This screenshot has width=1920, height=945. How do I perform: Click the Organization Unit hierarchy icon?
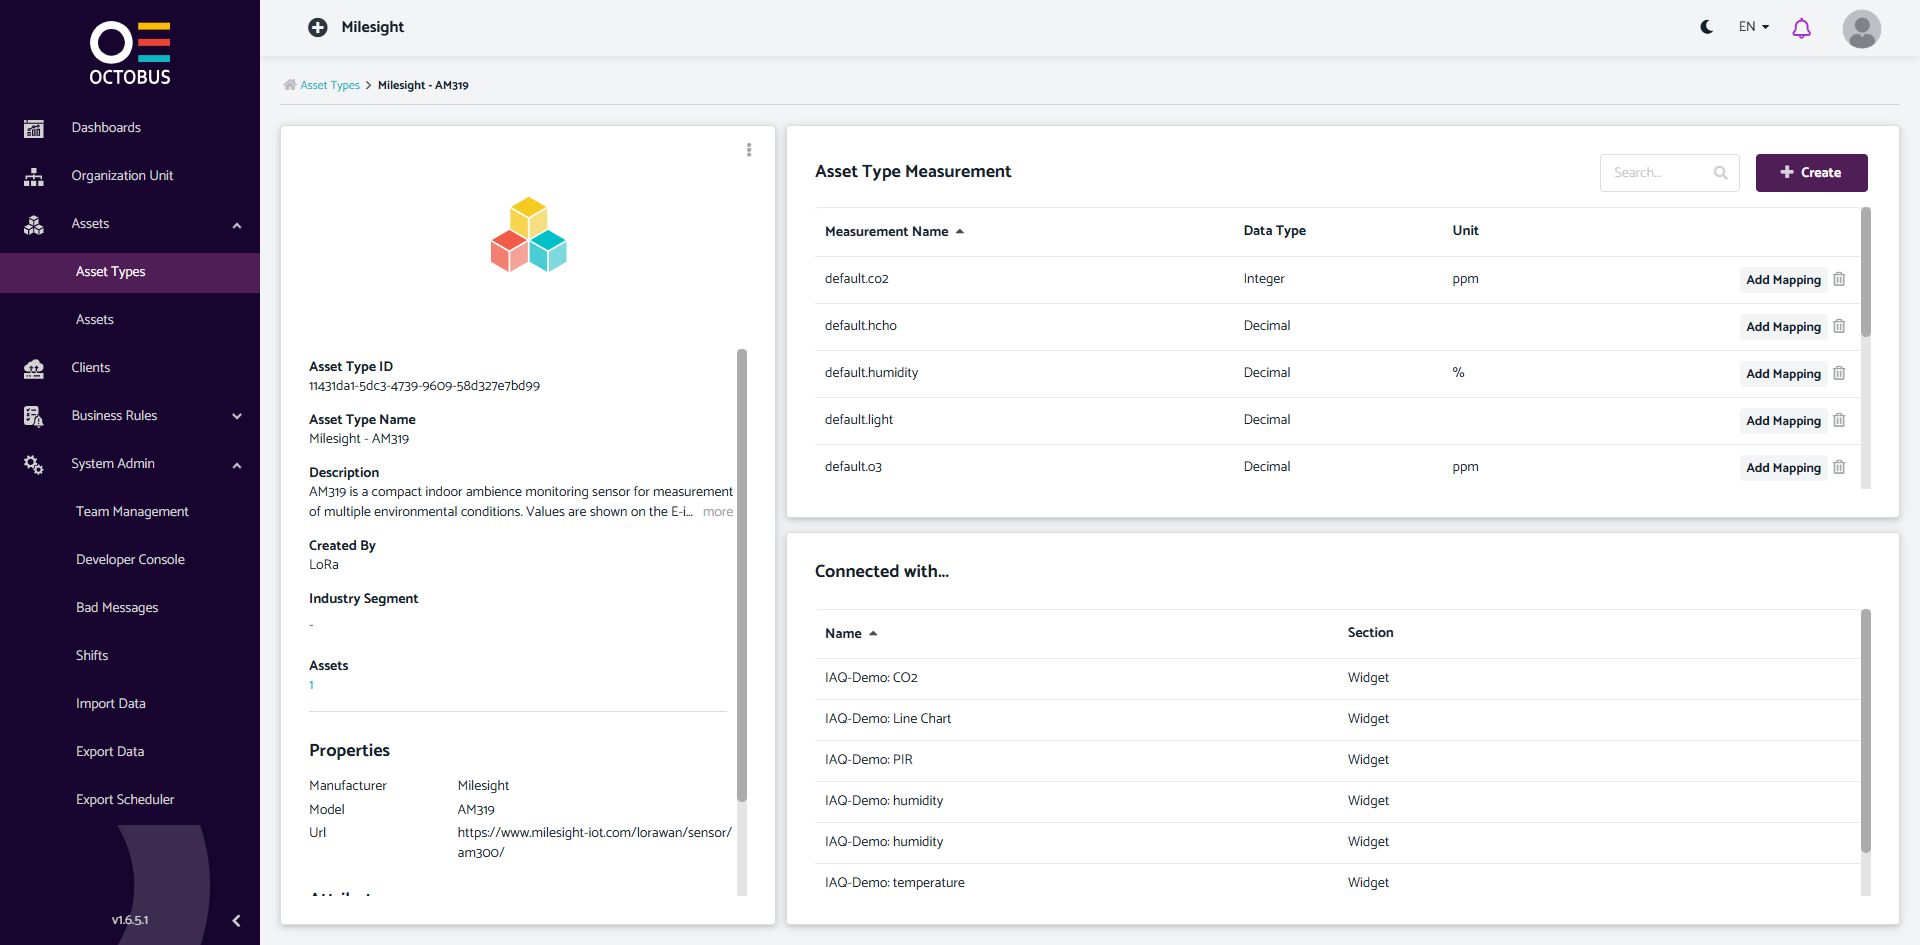34,176
